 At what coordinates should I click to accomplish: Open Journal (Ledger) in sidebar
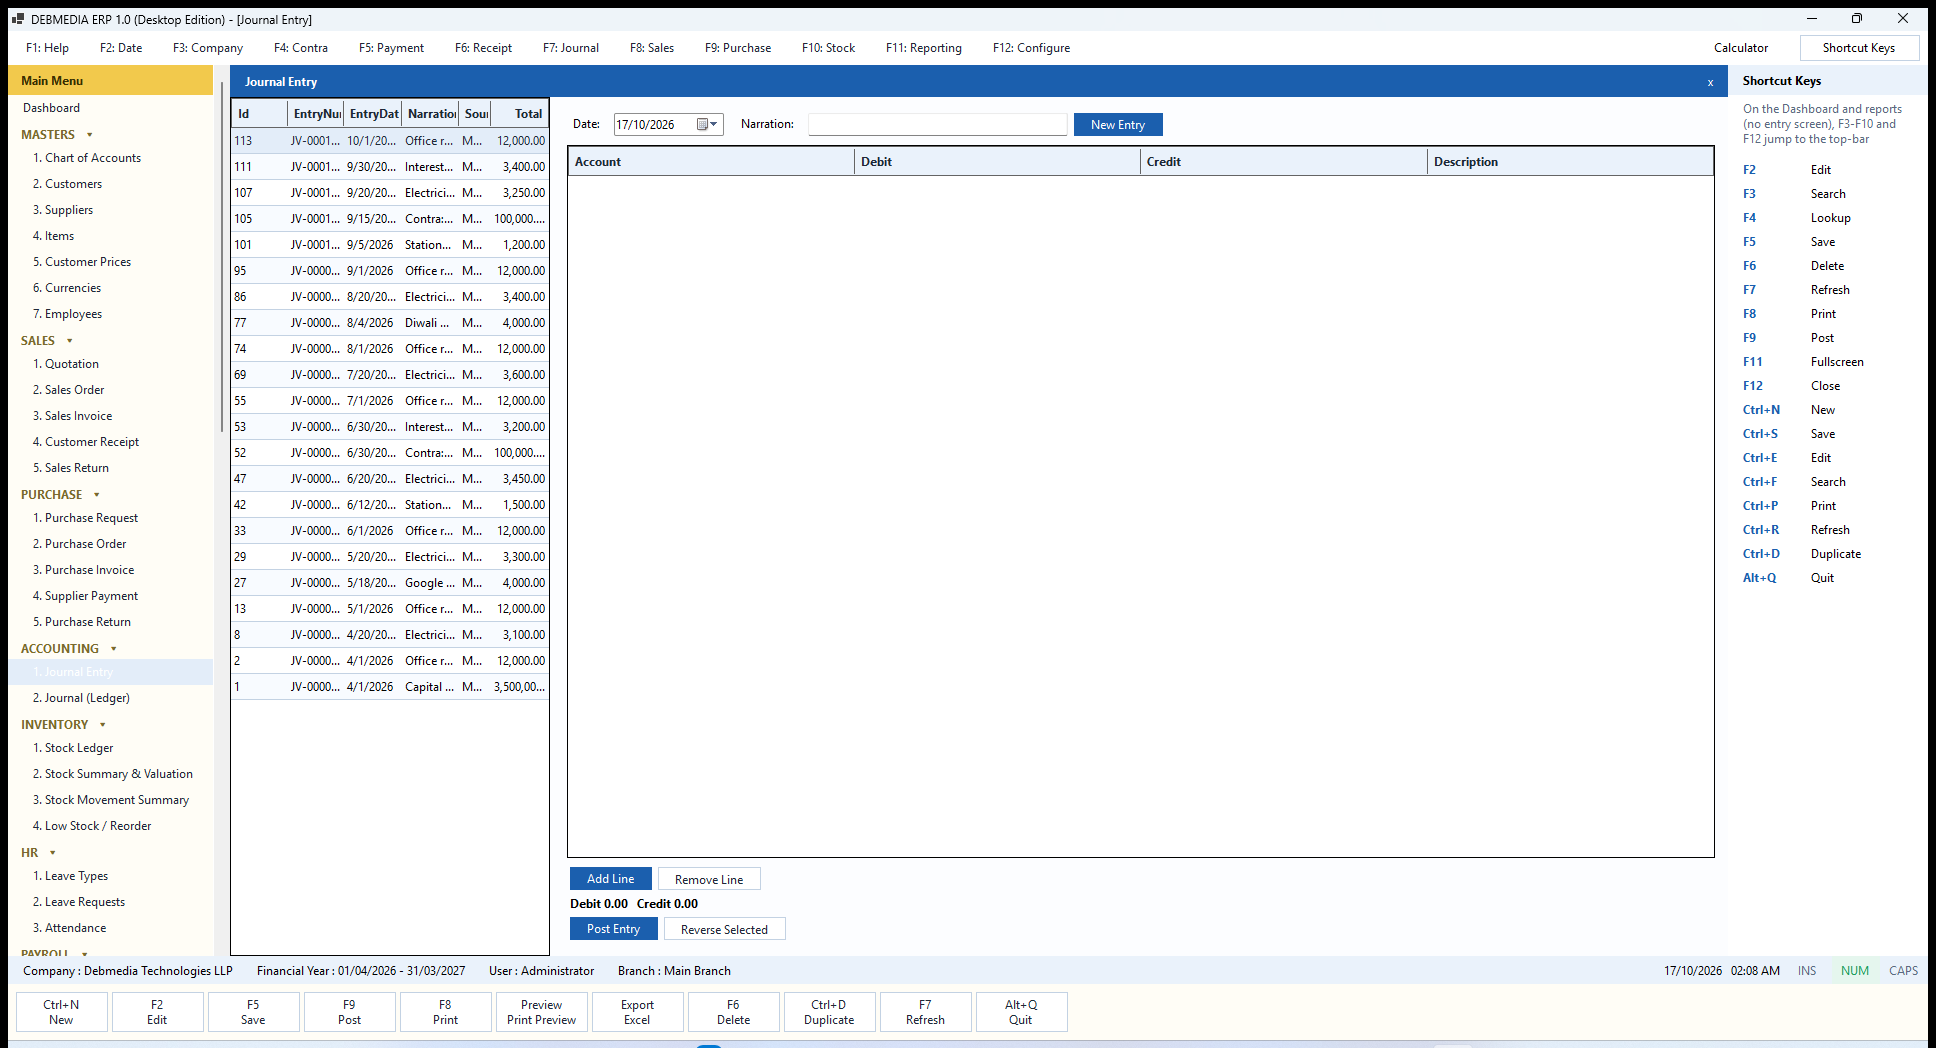click(x=81, y=698)
